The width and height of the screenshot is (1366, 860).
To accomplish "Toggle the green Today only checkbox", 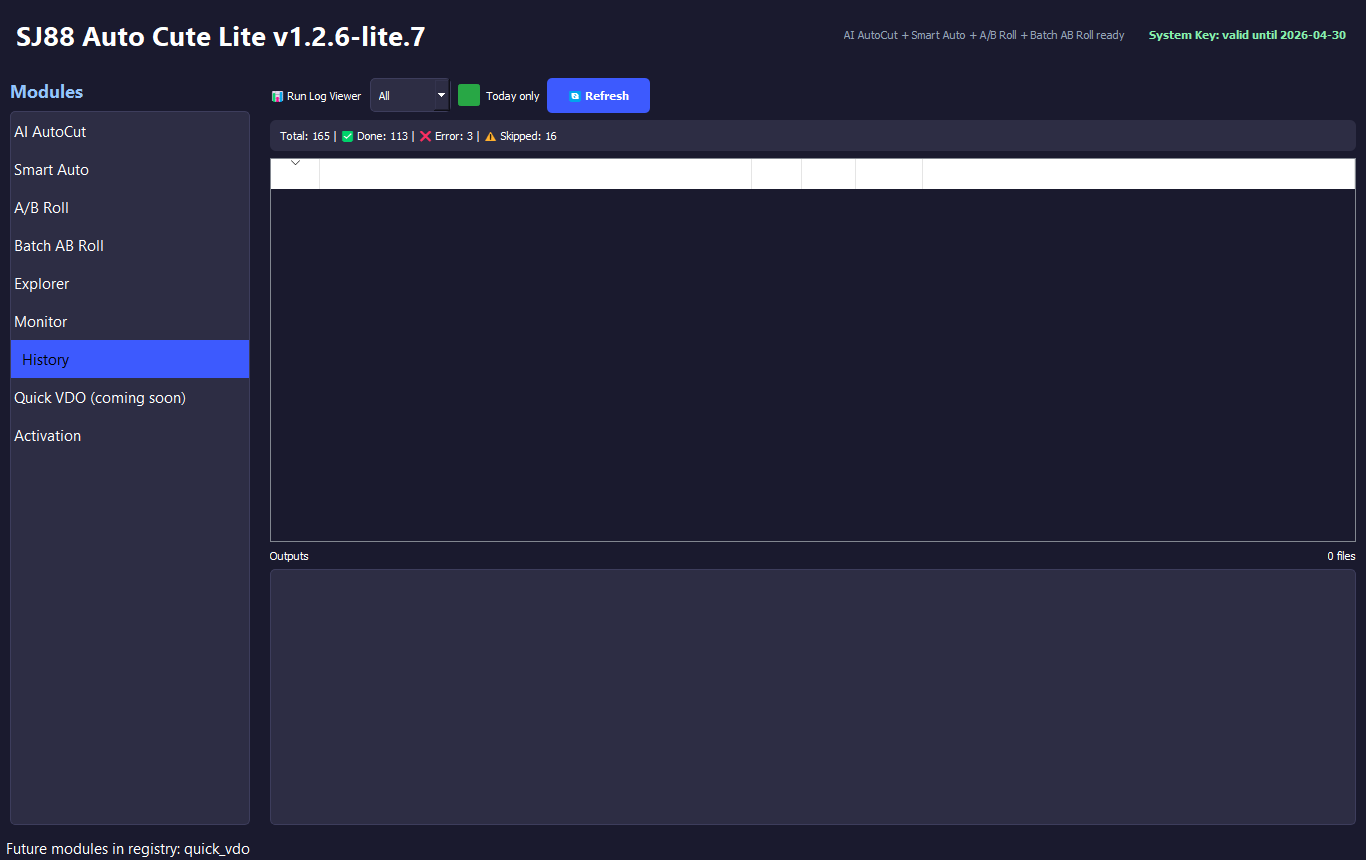I will coord(469,96).
